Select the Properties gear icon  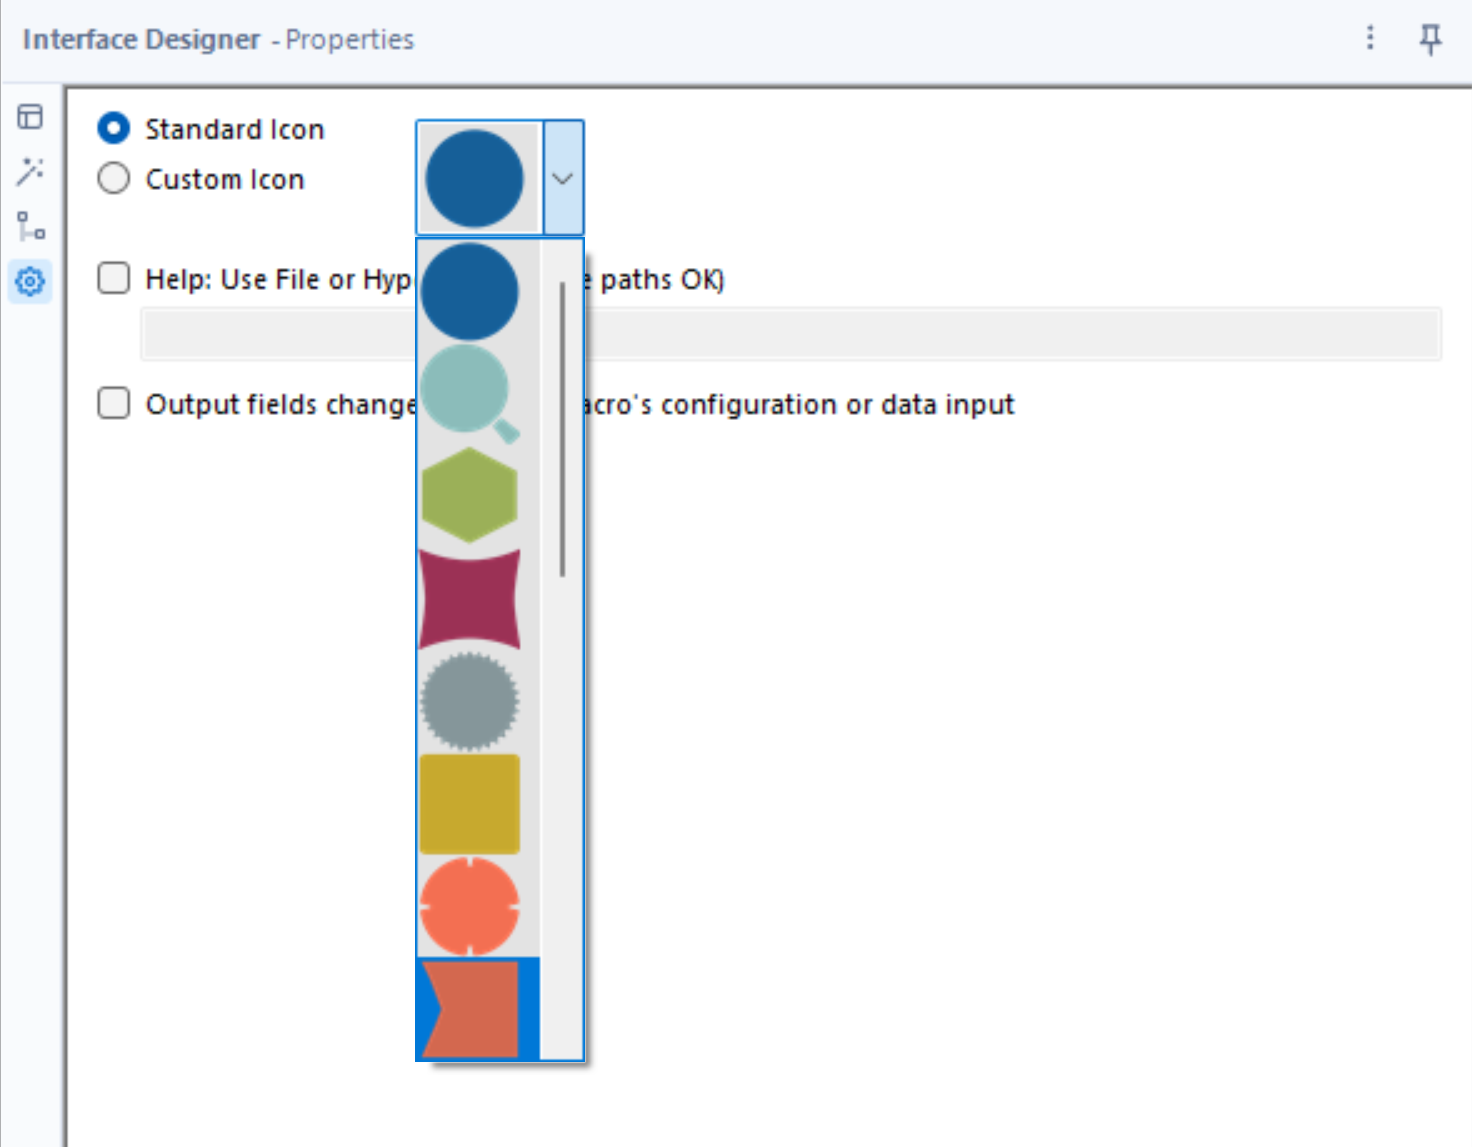point(30,282)
